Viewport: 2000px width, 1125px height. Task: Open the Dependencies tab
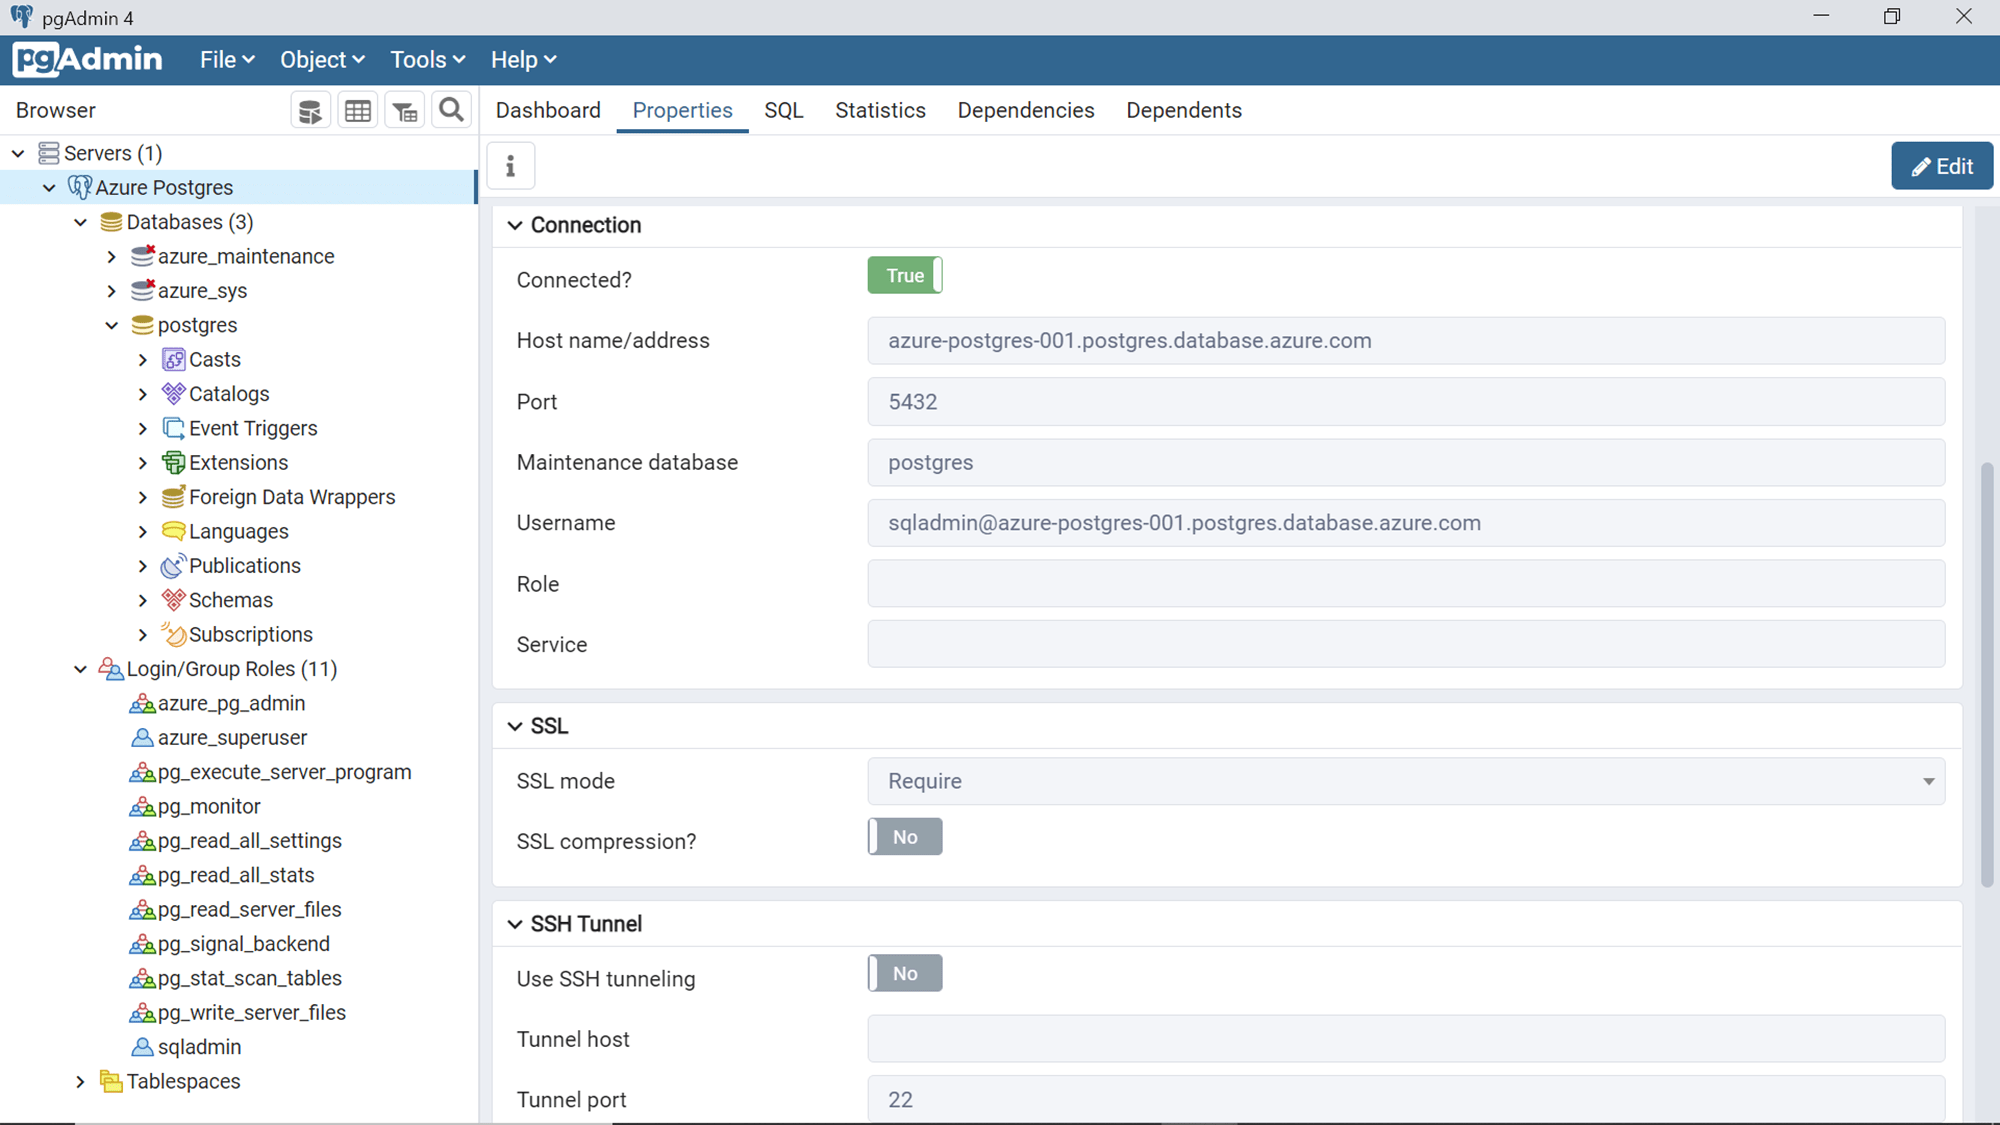pos(1025,110)
